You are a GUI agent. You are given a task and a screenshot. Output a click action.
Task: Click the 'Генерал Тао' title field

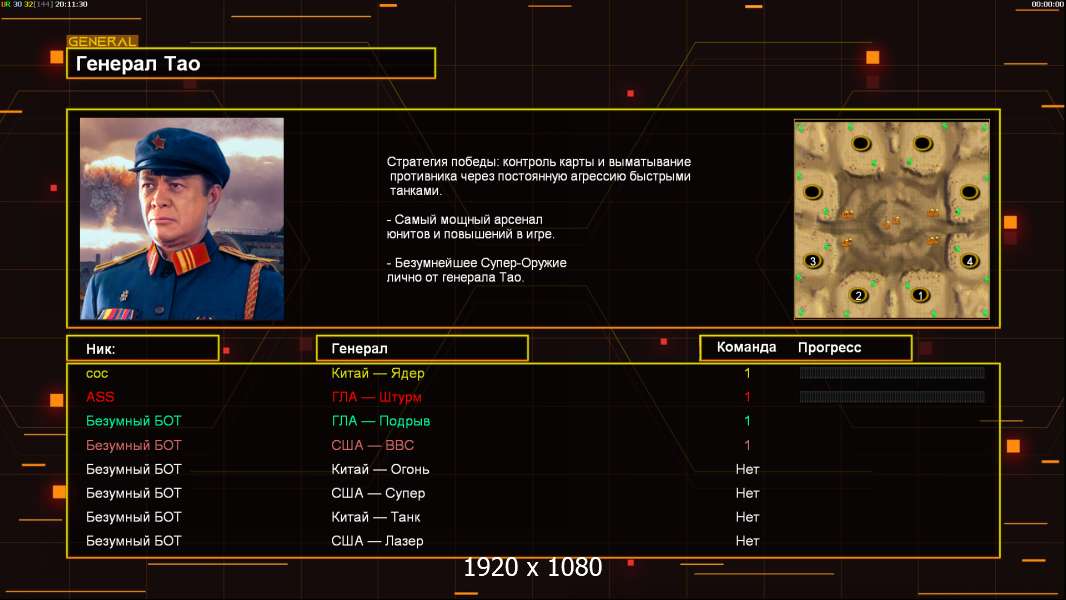pos(251,63)
